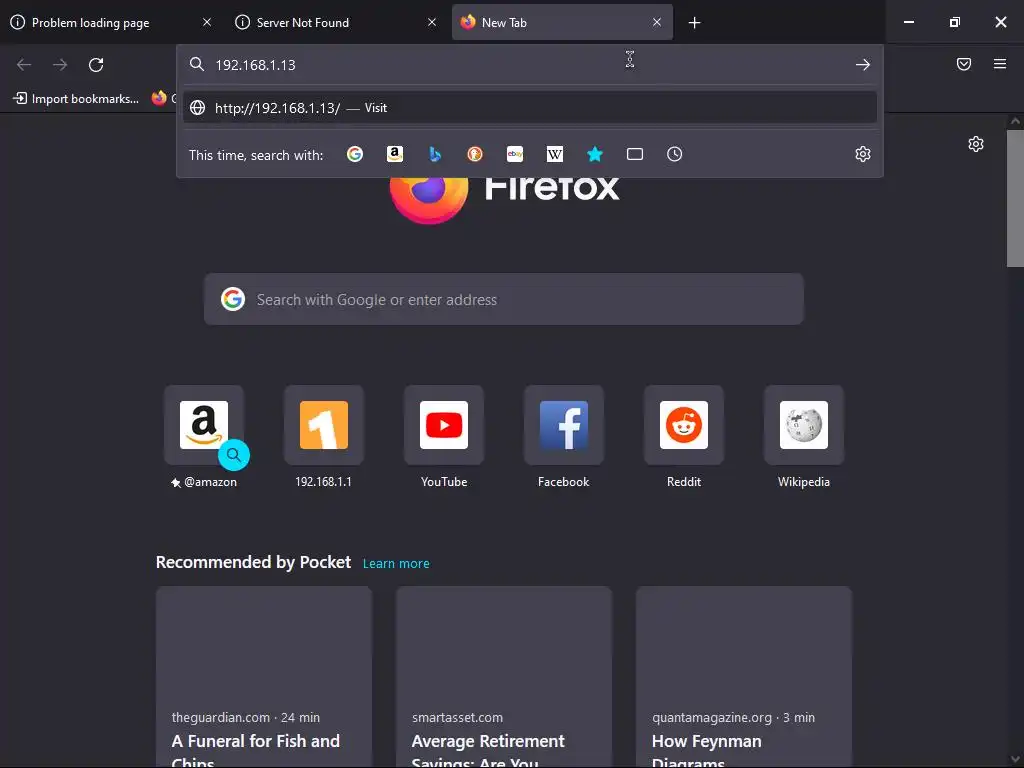This screenshot has height=768, width=1024.
Task: Click the search magnifier in the address bar
Action: point(197,64)
